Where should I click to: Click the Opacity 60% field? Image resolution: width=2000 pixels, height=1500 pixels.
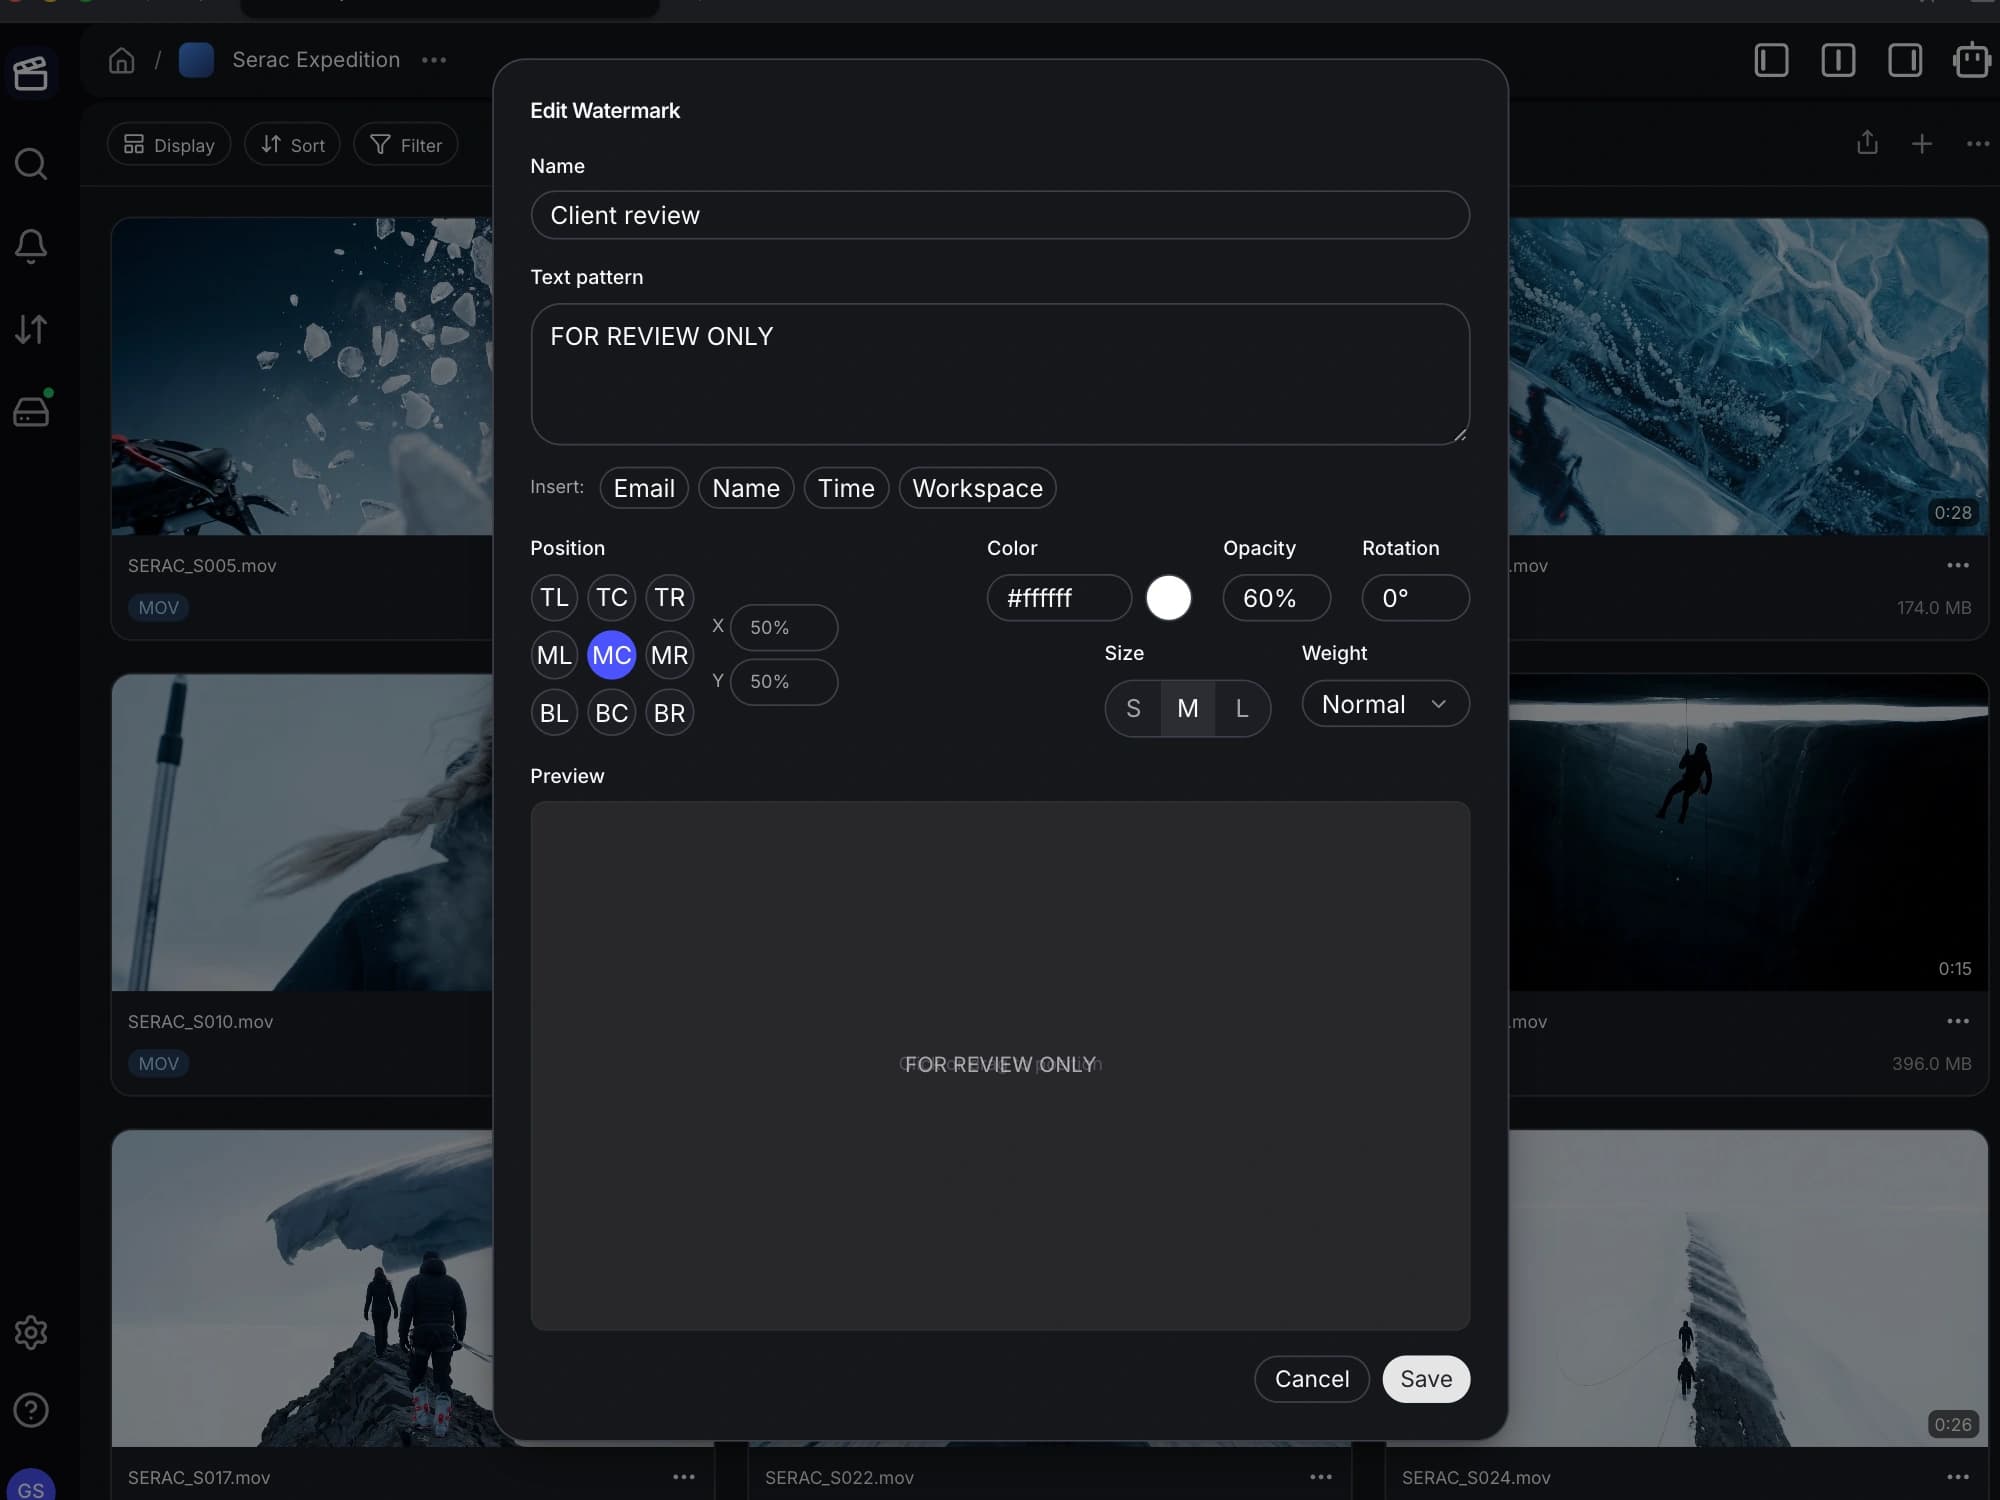point(1276,598)
